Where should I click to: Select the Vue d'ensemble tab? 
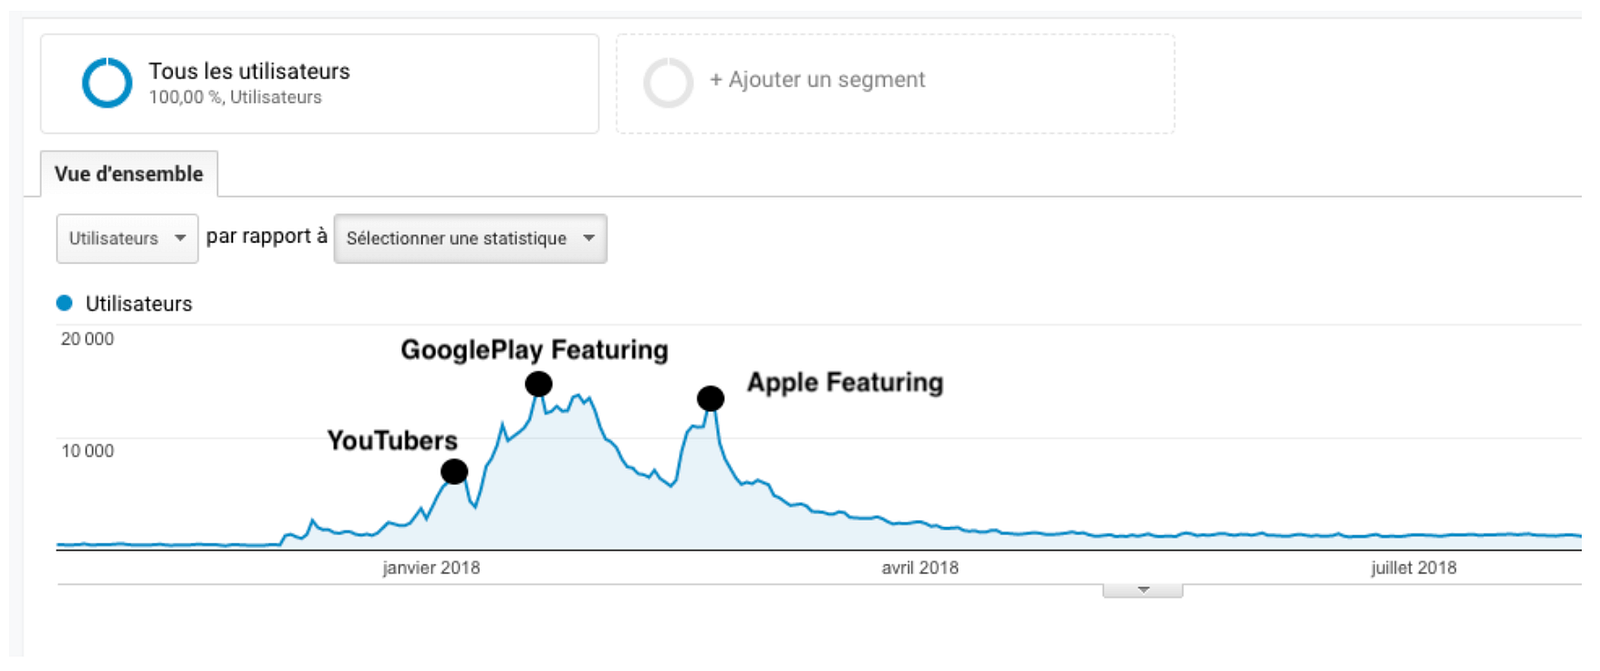click(129, 174)
